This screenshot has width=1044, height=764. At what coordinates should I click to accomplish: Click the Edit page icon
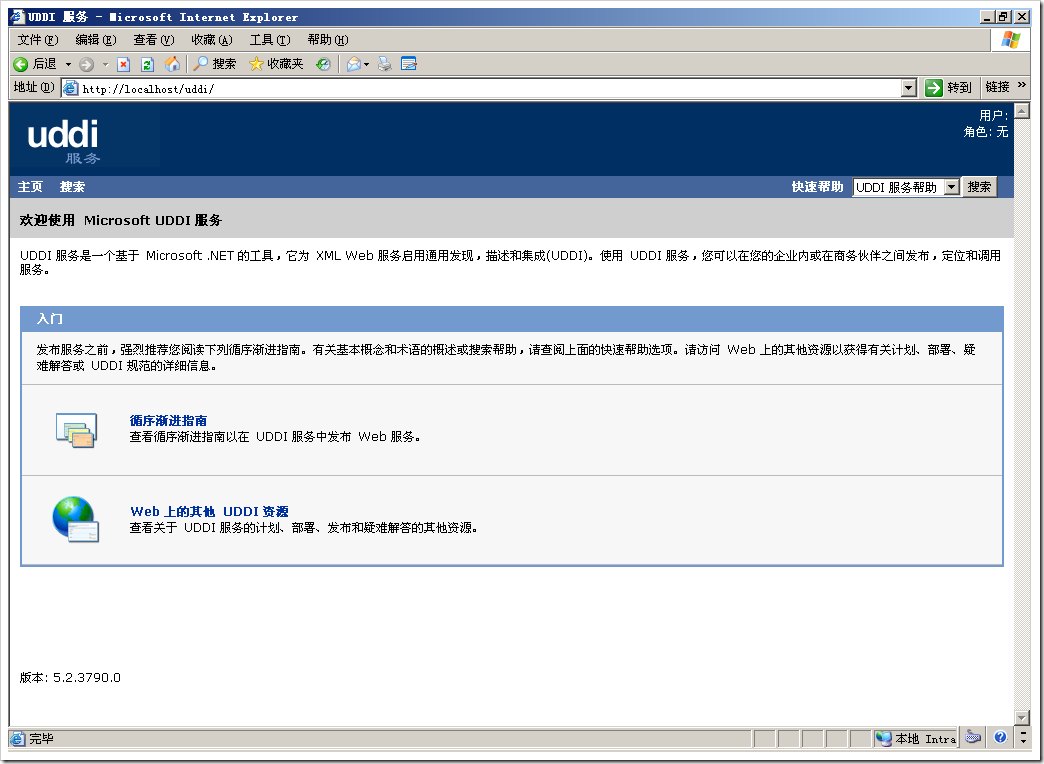pyautogui.click(x=409, y=64)
